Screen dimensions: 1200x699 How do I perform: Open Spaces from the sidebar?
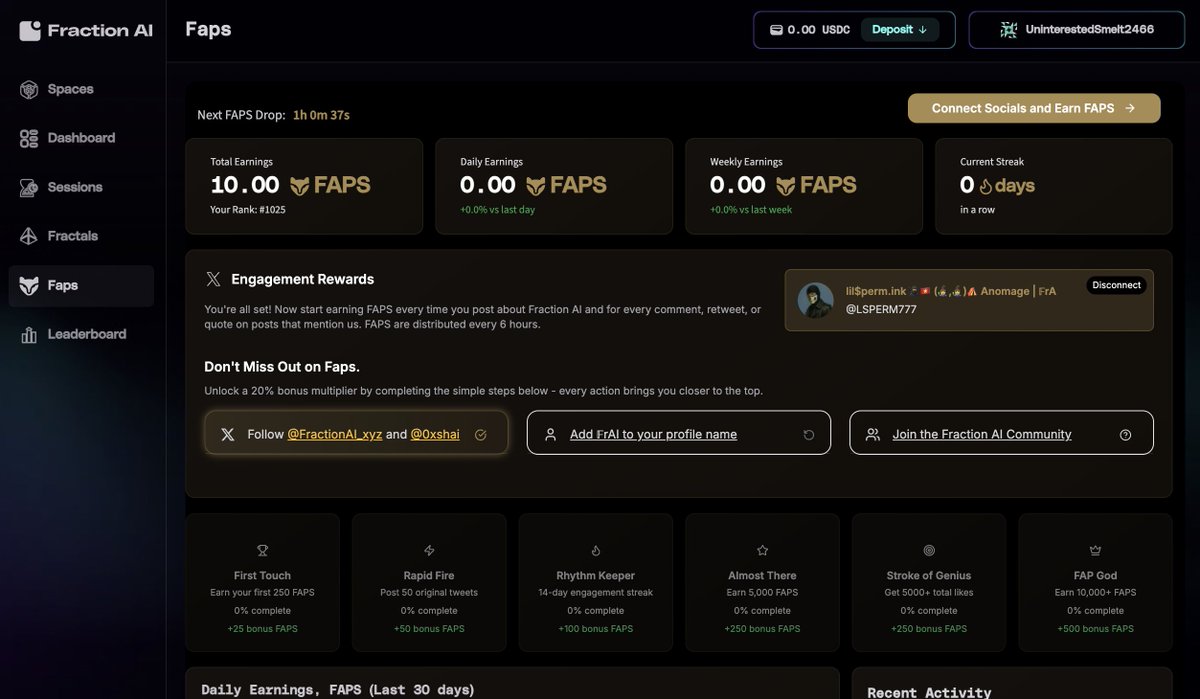[x=81, y=89]
